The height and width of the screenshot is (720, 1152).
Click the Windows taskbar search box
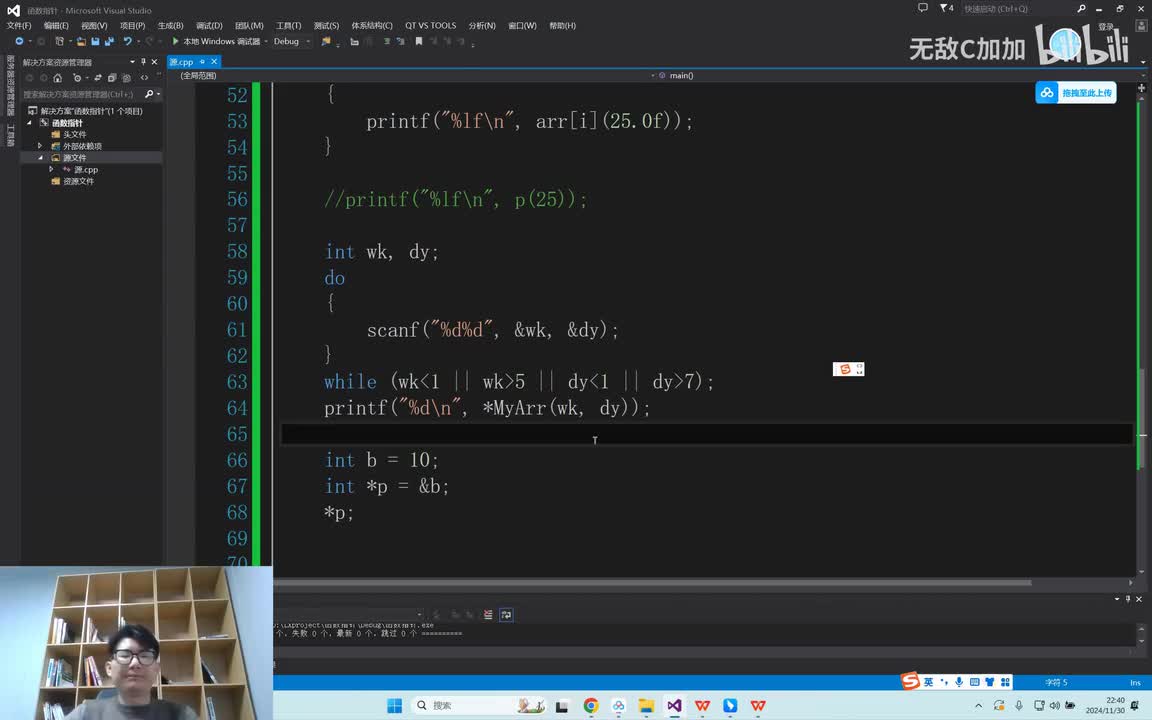(479, 705)
